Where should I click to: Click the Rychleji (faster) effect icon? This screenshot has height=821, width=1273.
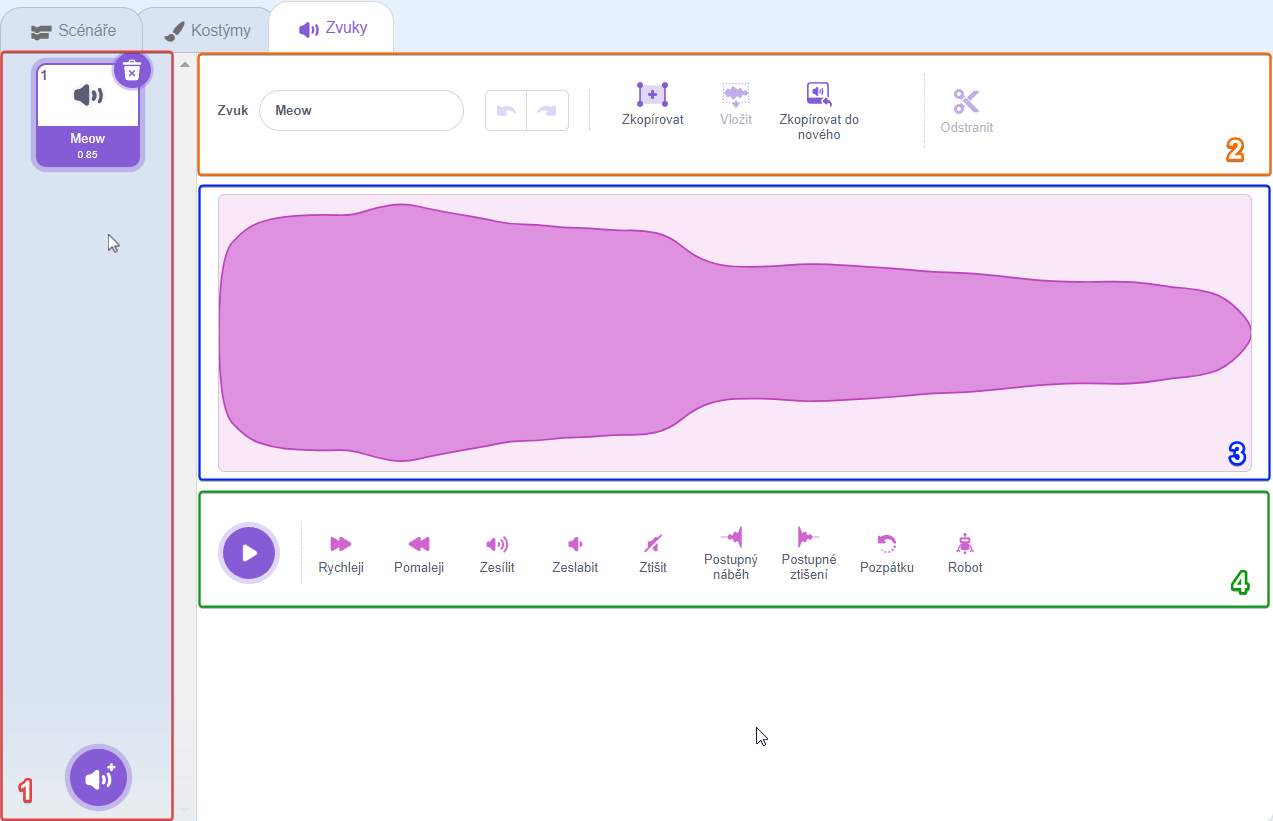(x=341, y=544)
